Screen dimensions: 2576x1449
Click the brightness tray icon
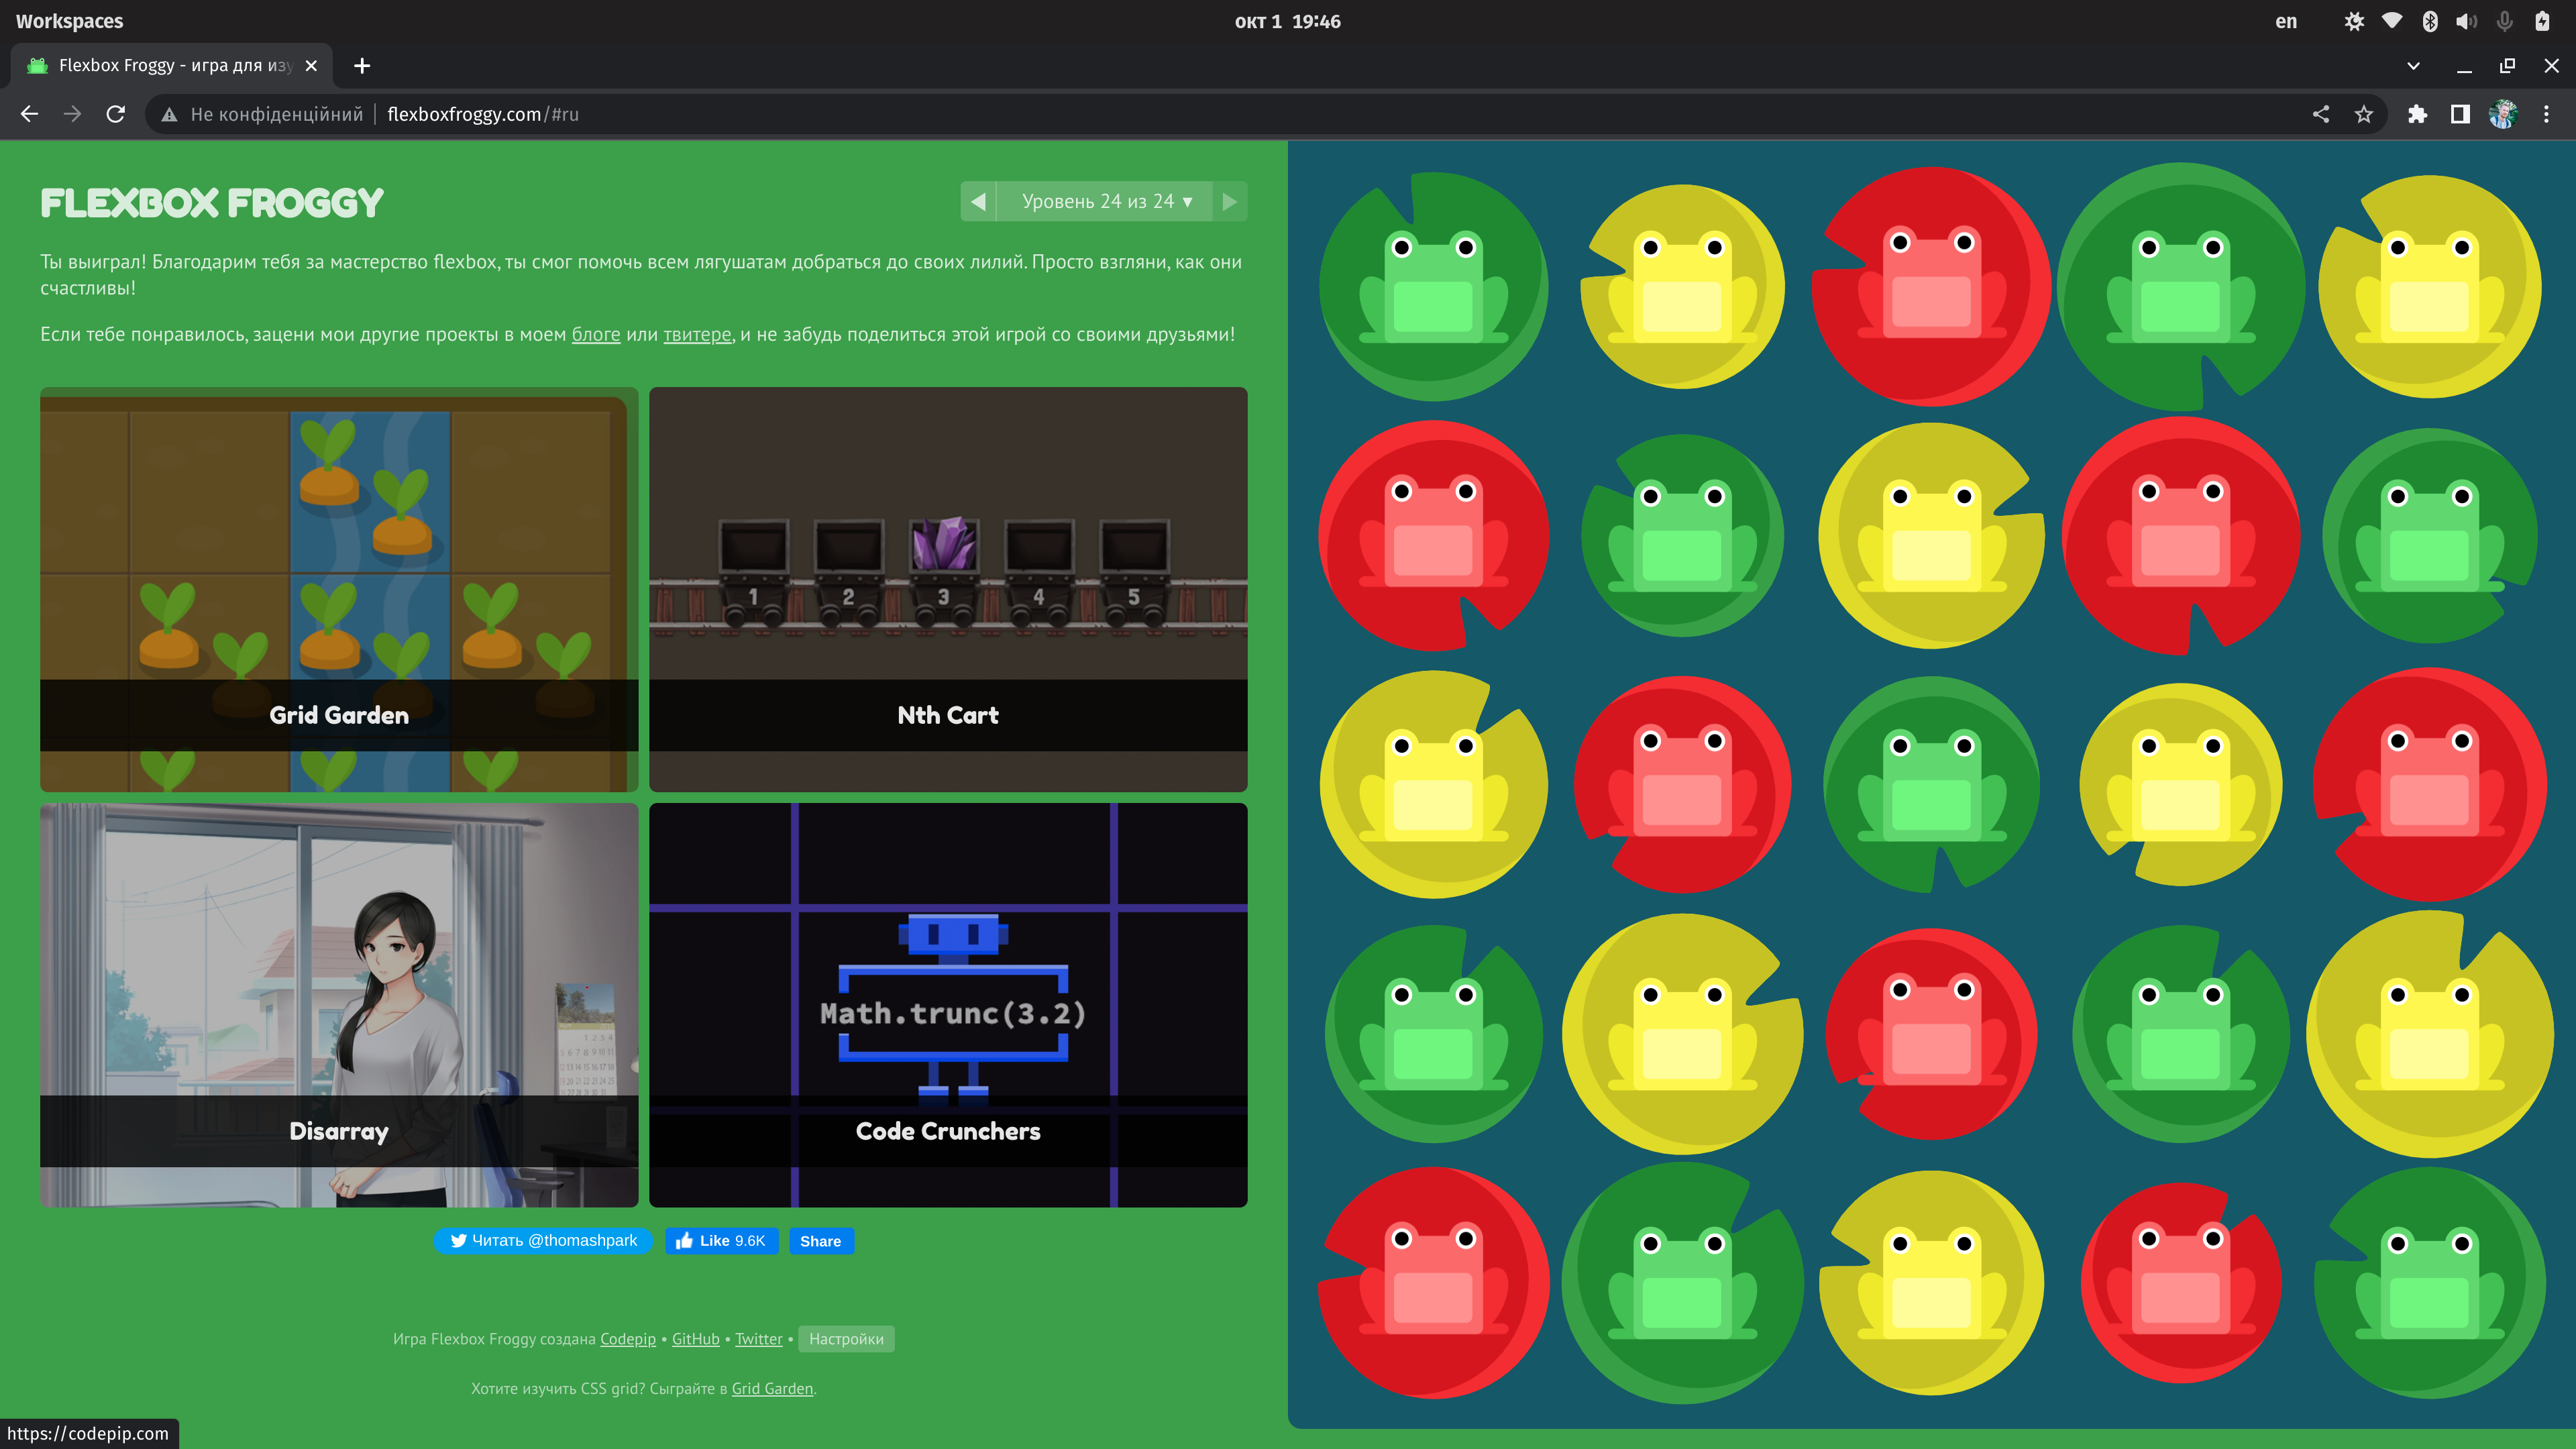2354,21
